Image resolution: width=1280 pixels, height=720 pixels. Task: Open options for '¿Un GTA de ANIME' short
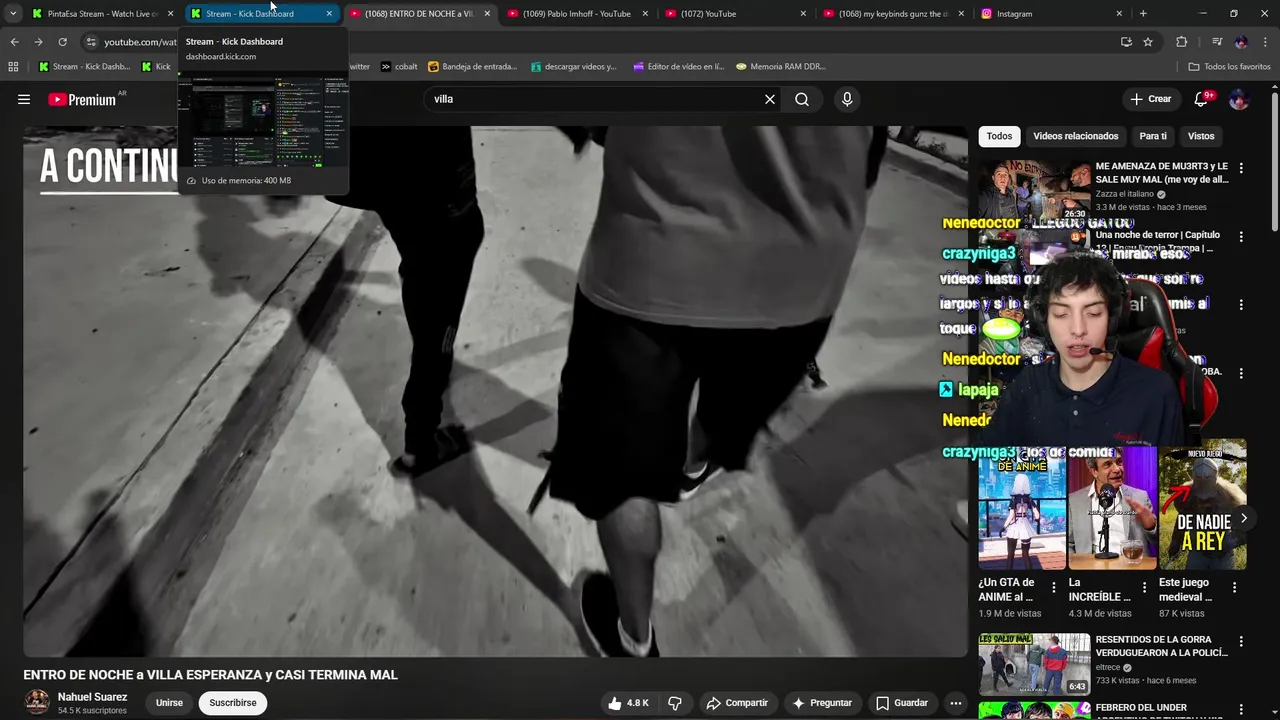pyautogui.click(x=1053, y=588)
